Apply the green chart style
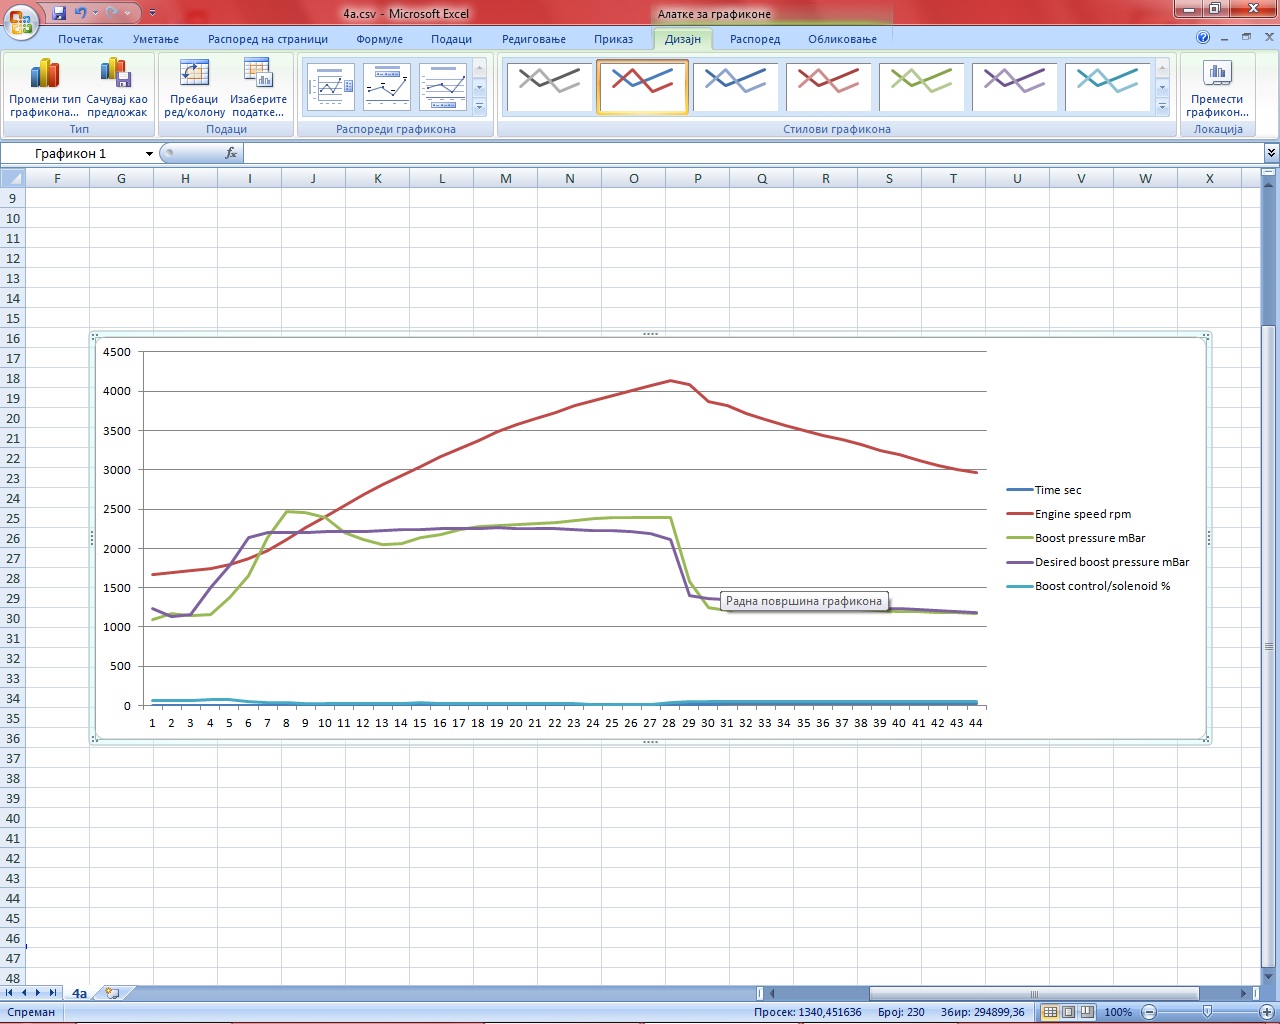1280x1024 pixels. click(x=921, y=87)
